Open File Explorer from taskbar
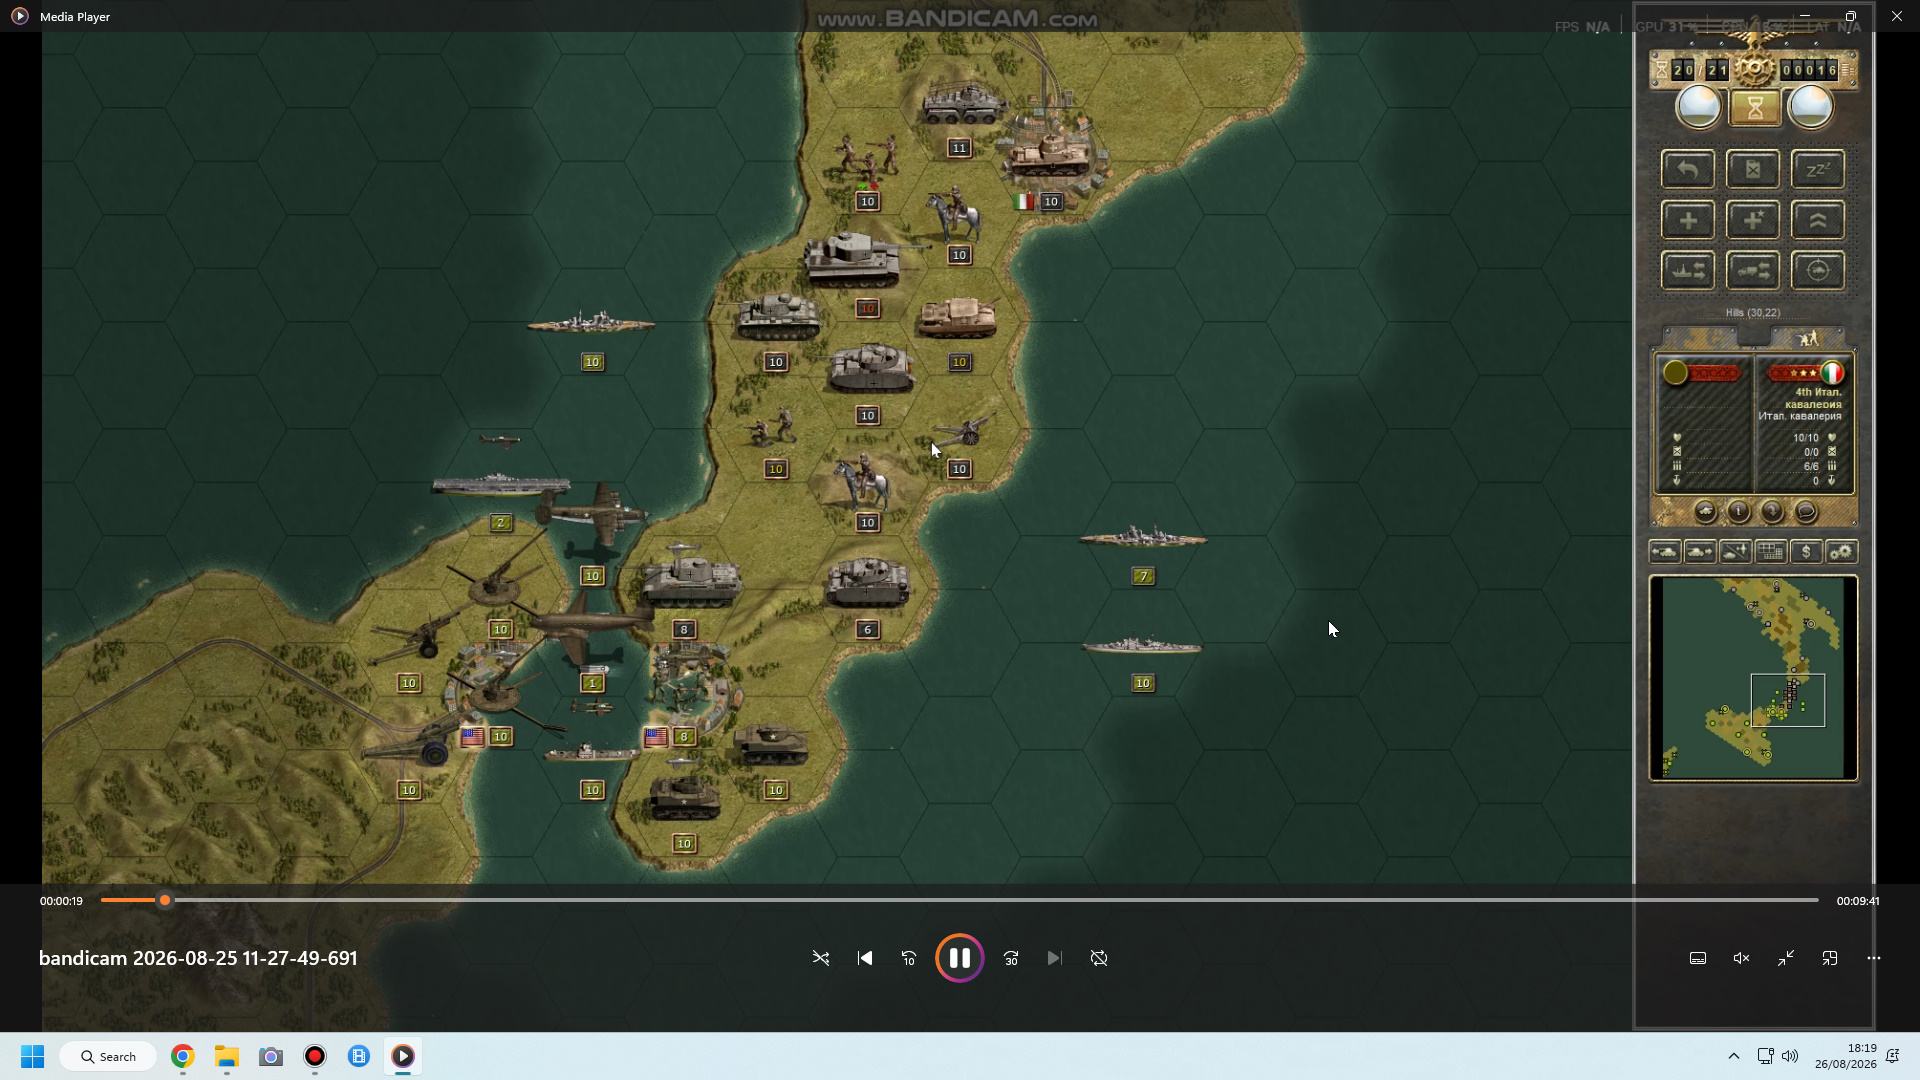This screenshot has height=1080, width=1920. [x=227, y=1056]
